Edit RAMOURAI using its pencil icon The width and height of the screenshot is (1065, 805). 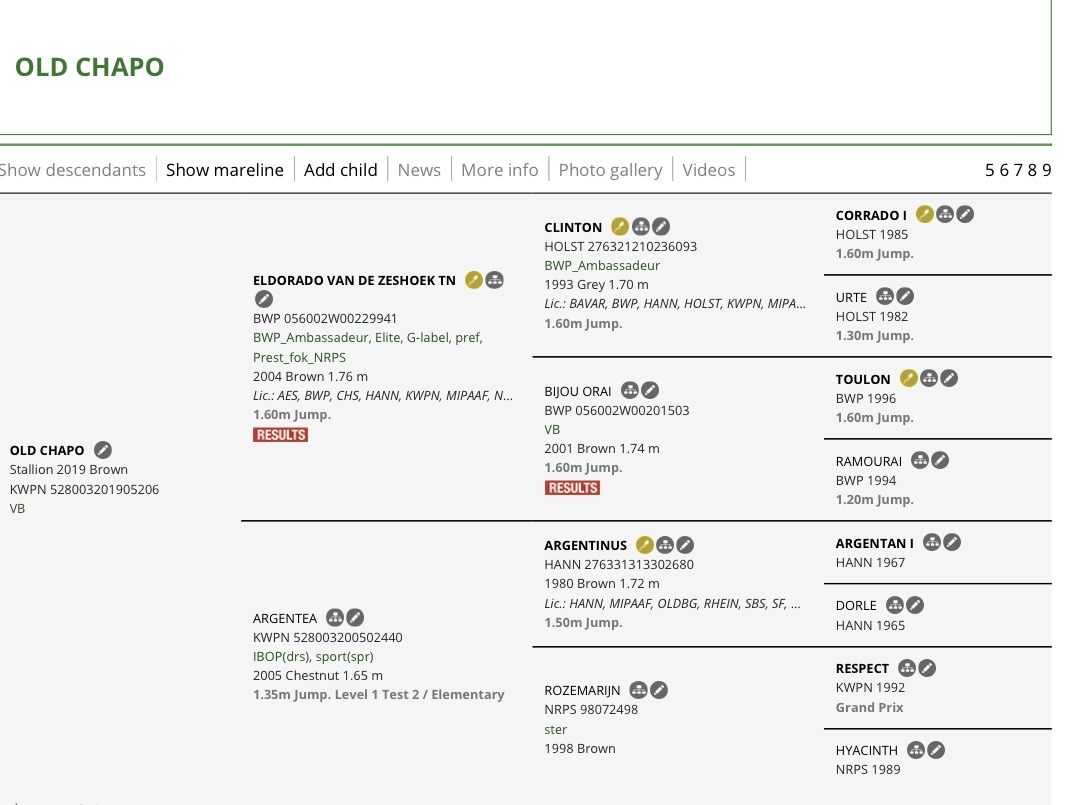[x=940, y=461]
